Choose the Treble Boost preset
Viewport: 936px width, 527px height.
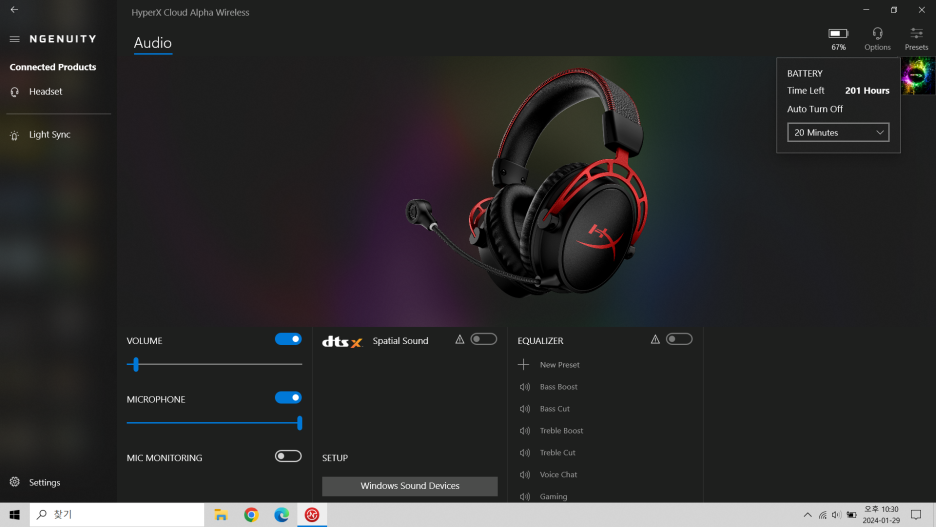(x=561, y=431)
